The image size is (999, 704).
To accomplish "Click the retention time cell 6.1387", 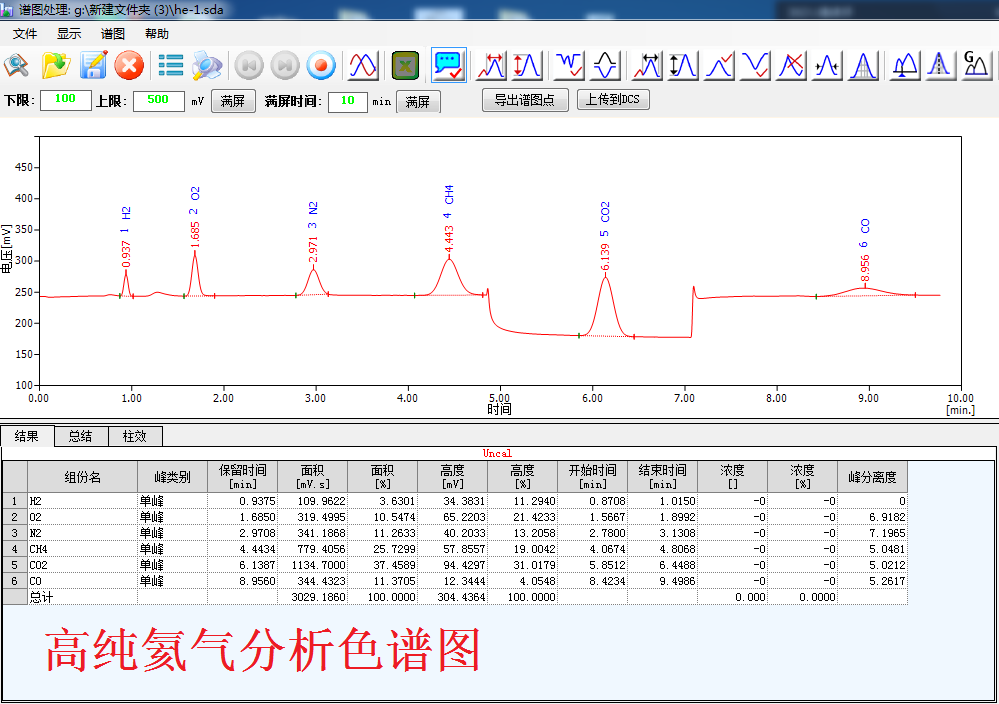I will click(243, 565).
